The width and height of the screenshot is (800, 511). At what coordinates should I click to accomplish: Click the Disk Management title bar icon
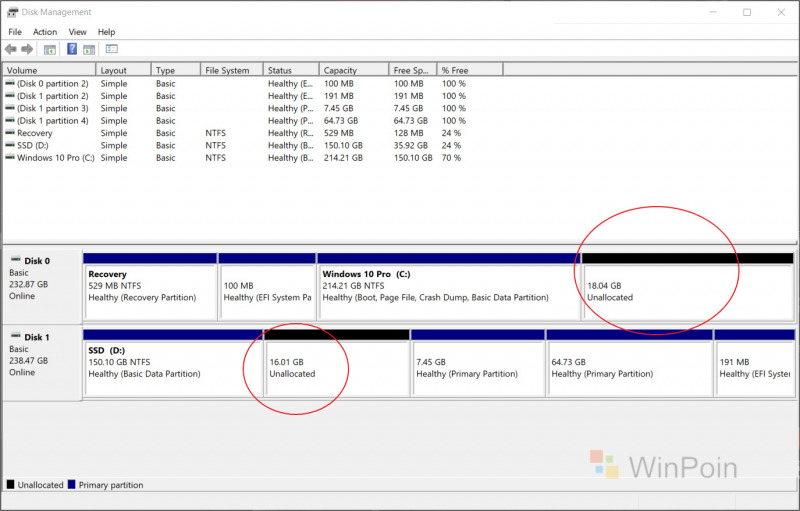tap(12, 12)
